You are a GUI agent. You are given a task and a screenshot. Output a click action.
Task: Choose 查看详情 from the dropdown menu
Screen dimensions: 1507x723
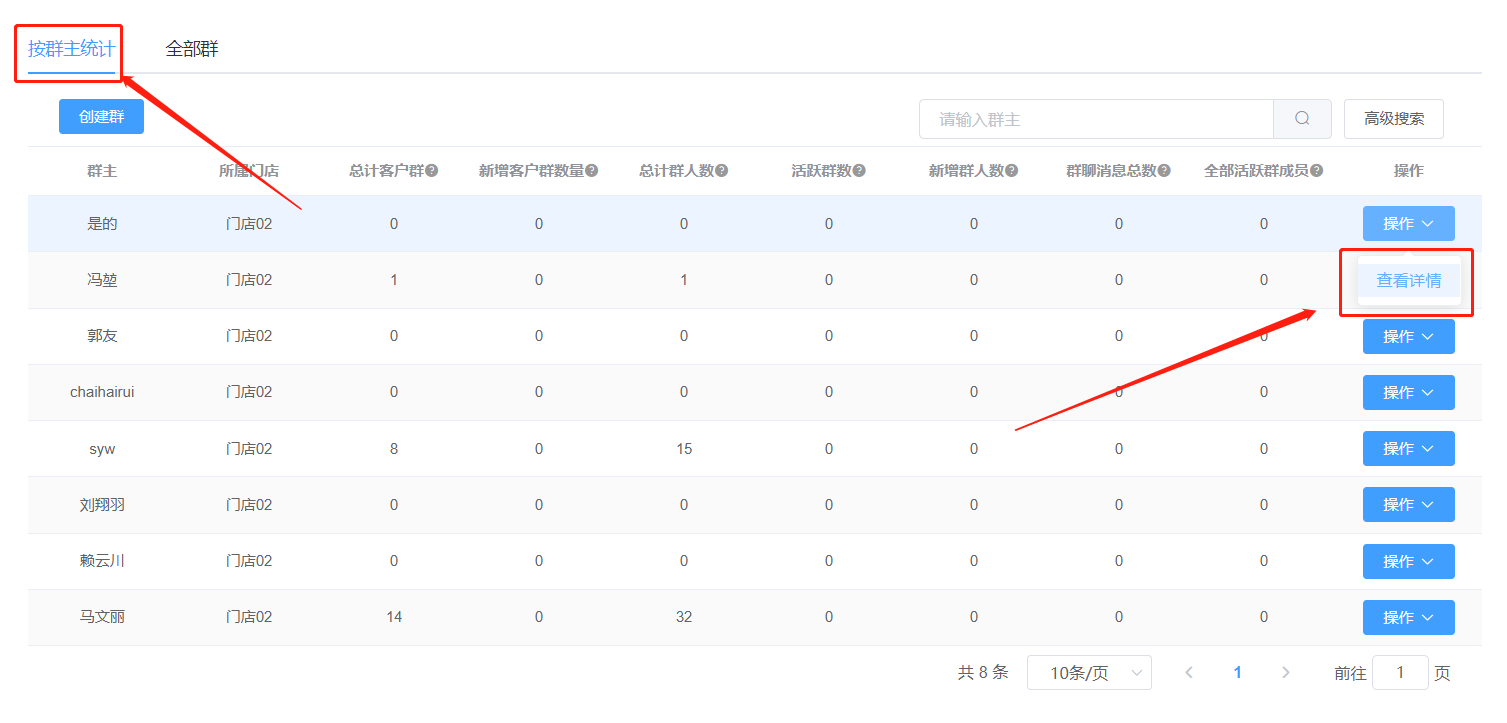tap(1409, 281)
